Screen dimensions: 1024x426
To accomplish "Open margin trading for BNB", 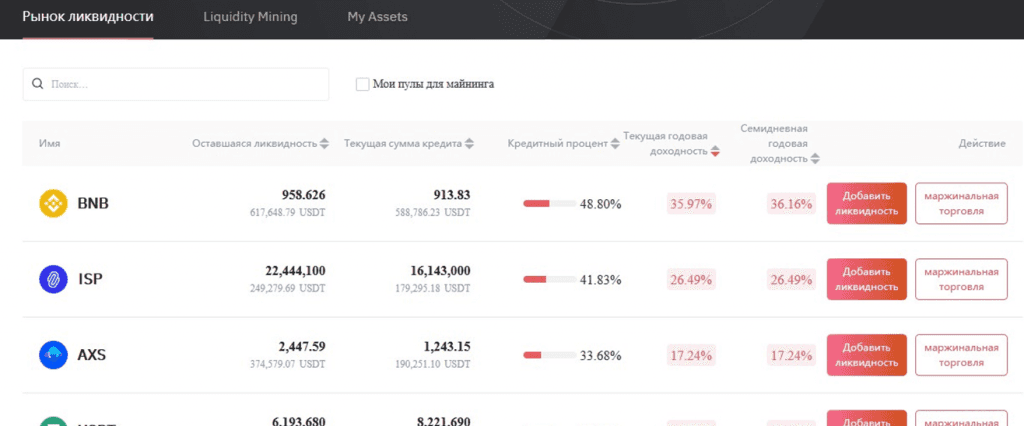I will coord(961,203).
